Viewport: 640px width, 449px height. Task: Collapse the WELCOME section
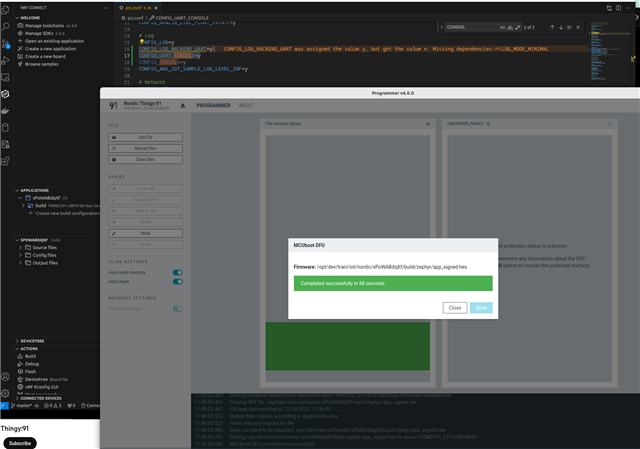(17, 18)
